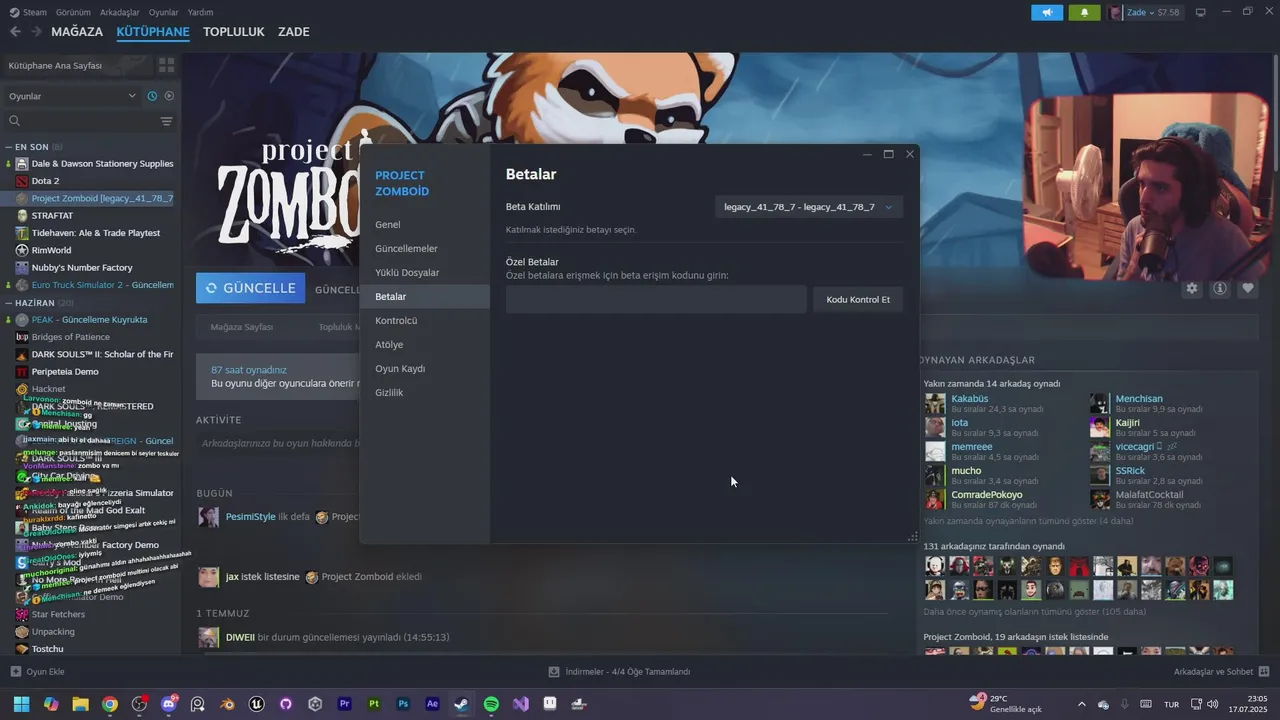Select Euro Truck Simulator 2 entry
The height and width of the screenshot is (720, 1280).
[x=94, y=285]
